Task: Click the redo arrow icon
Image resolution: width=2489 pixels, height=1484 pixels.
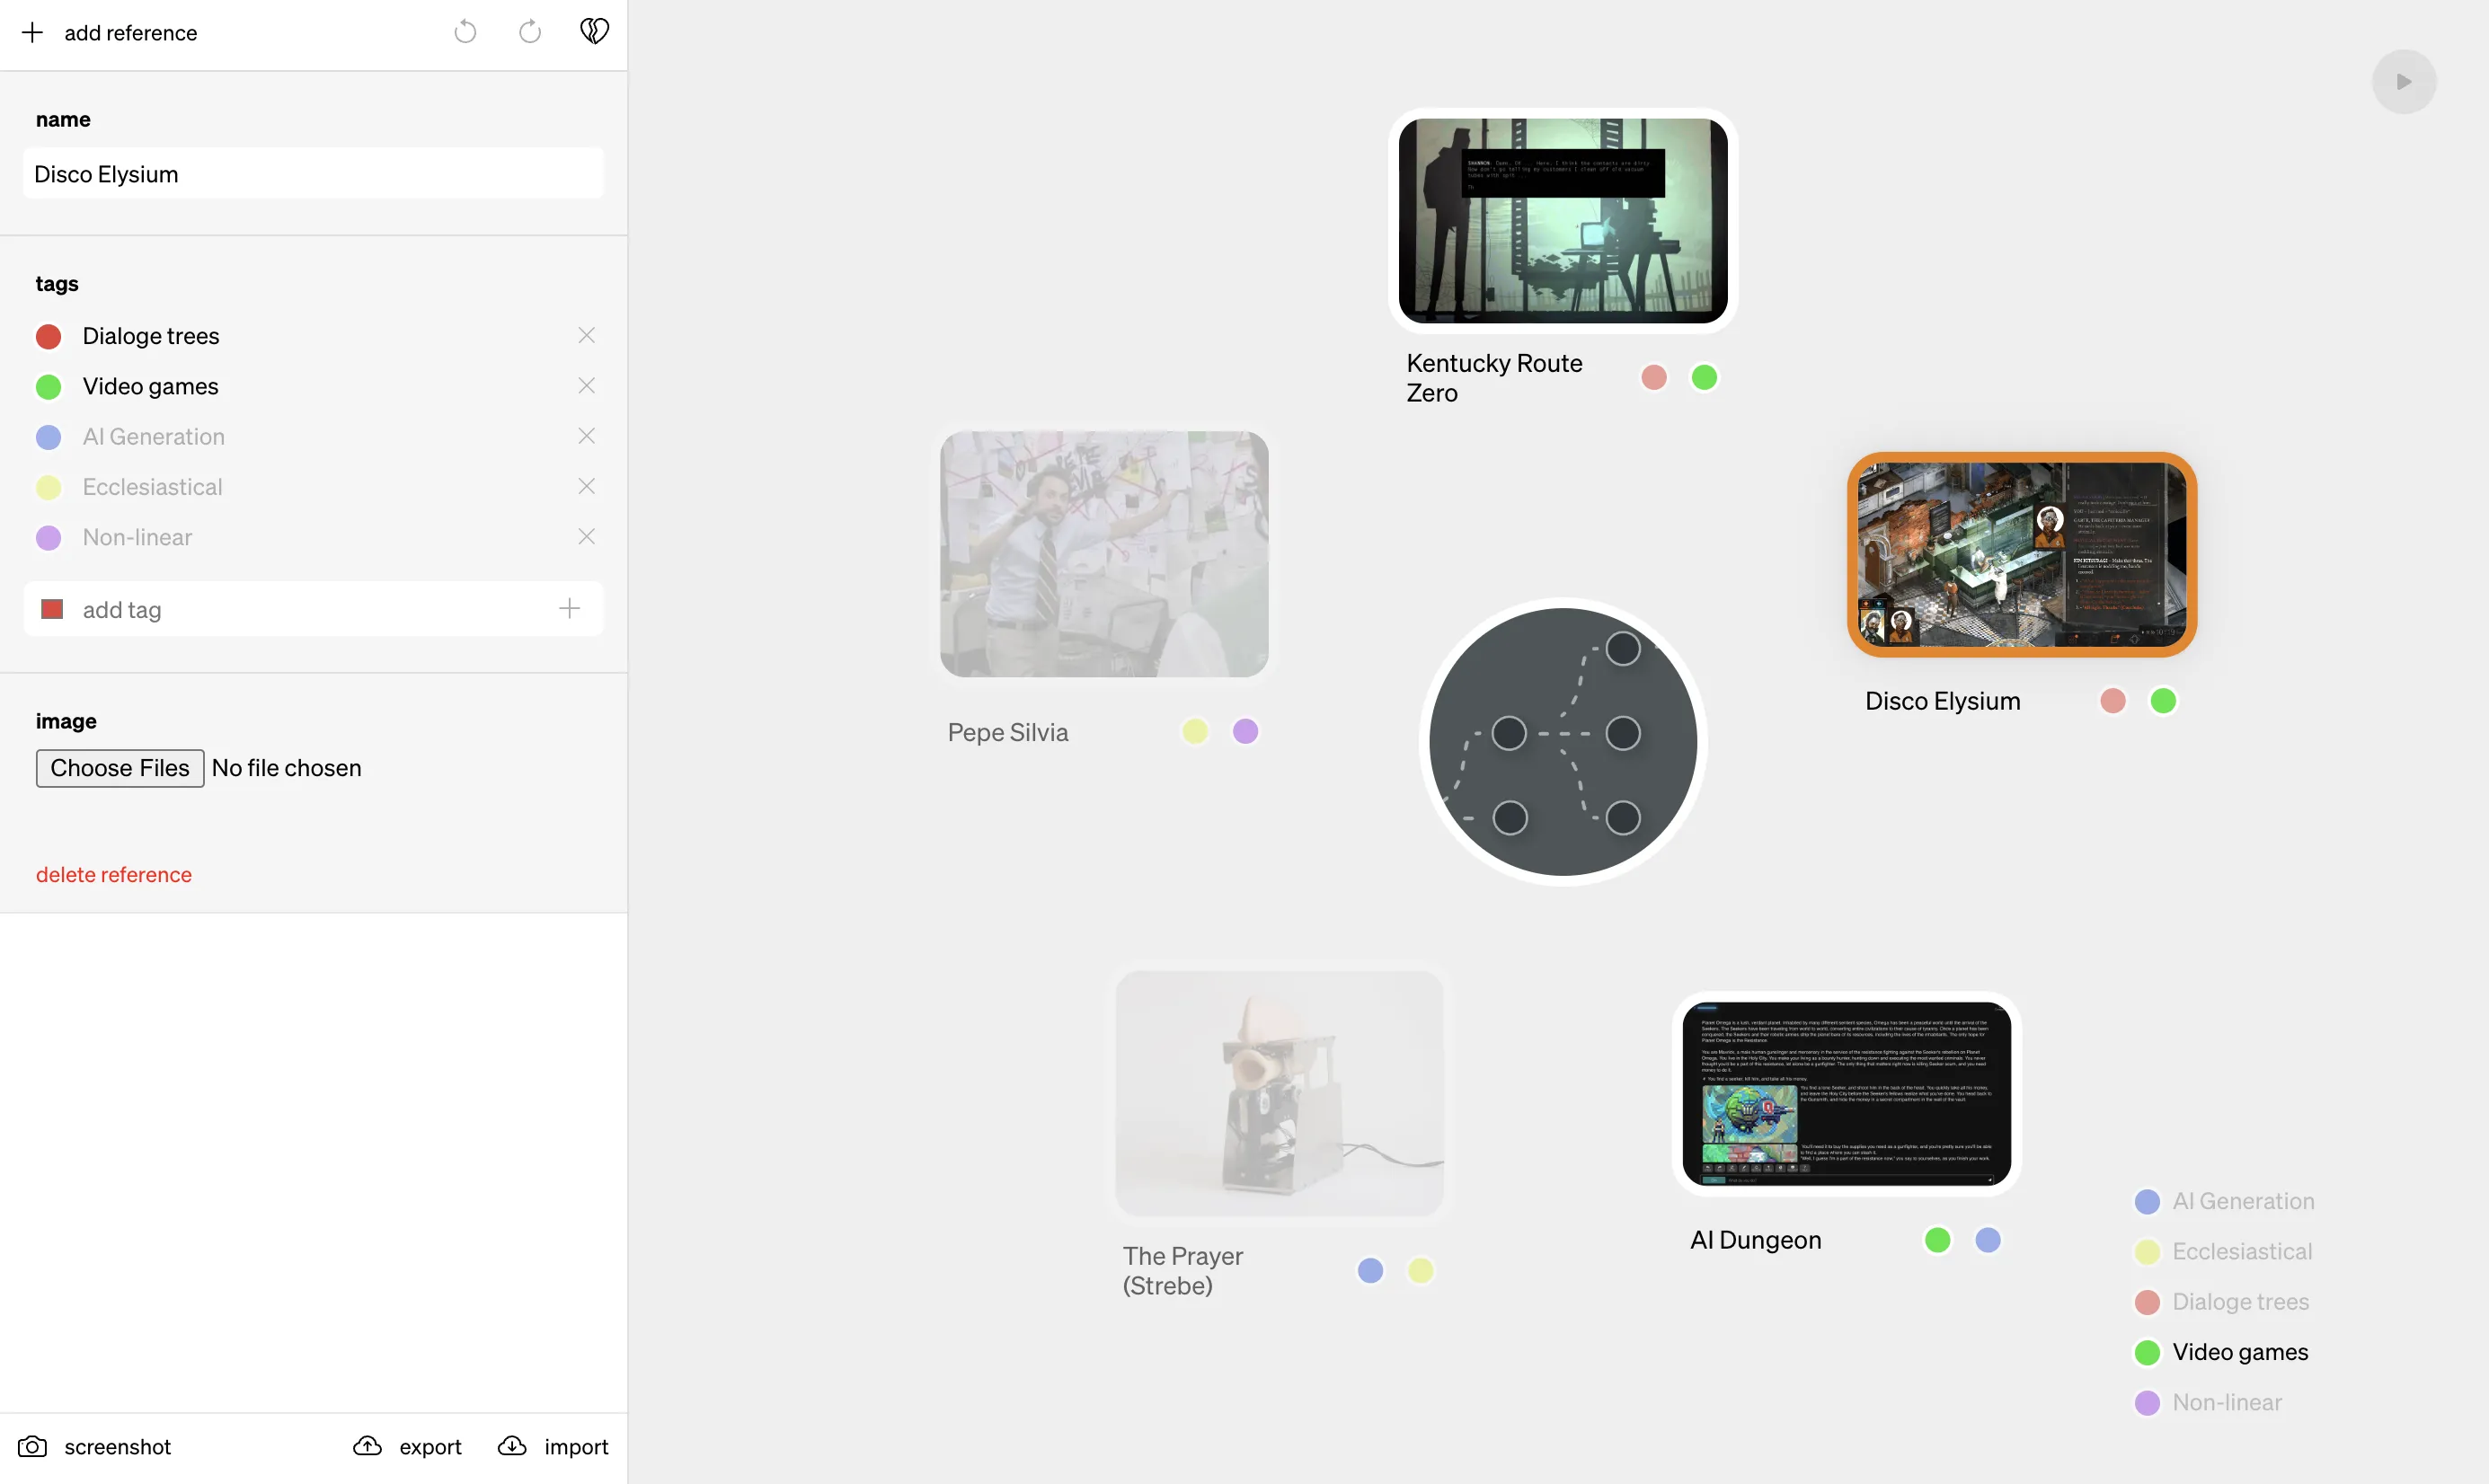Action: (530, 32)
